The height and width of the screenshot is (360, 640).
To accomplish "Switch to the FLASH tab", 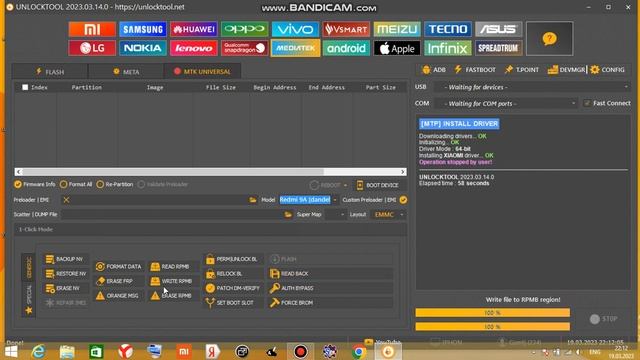I will coord(50,72).
